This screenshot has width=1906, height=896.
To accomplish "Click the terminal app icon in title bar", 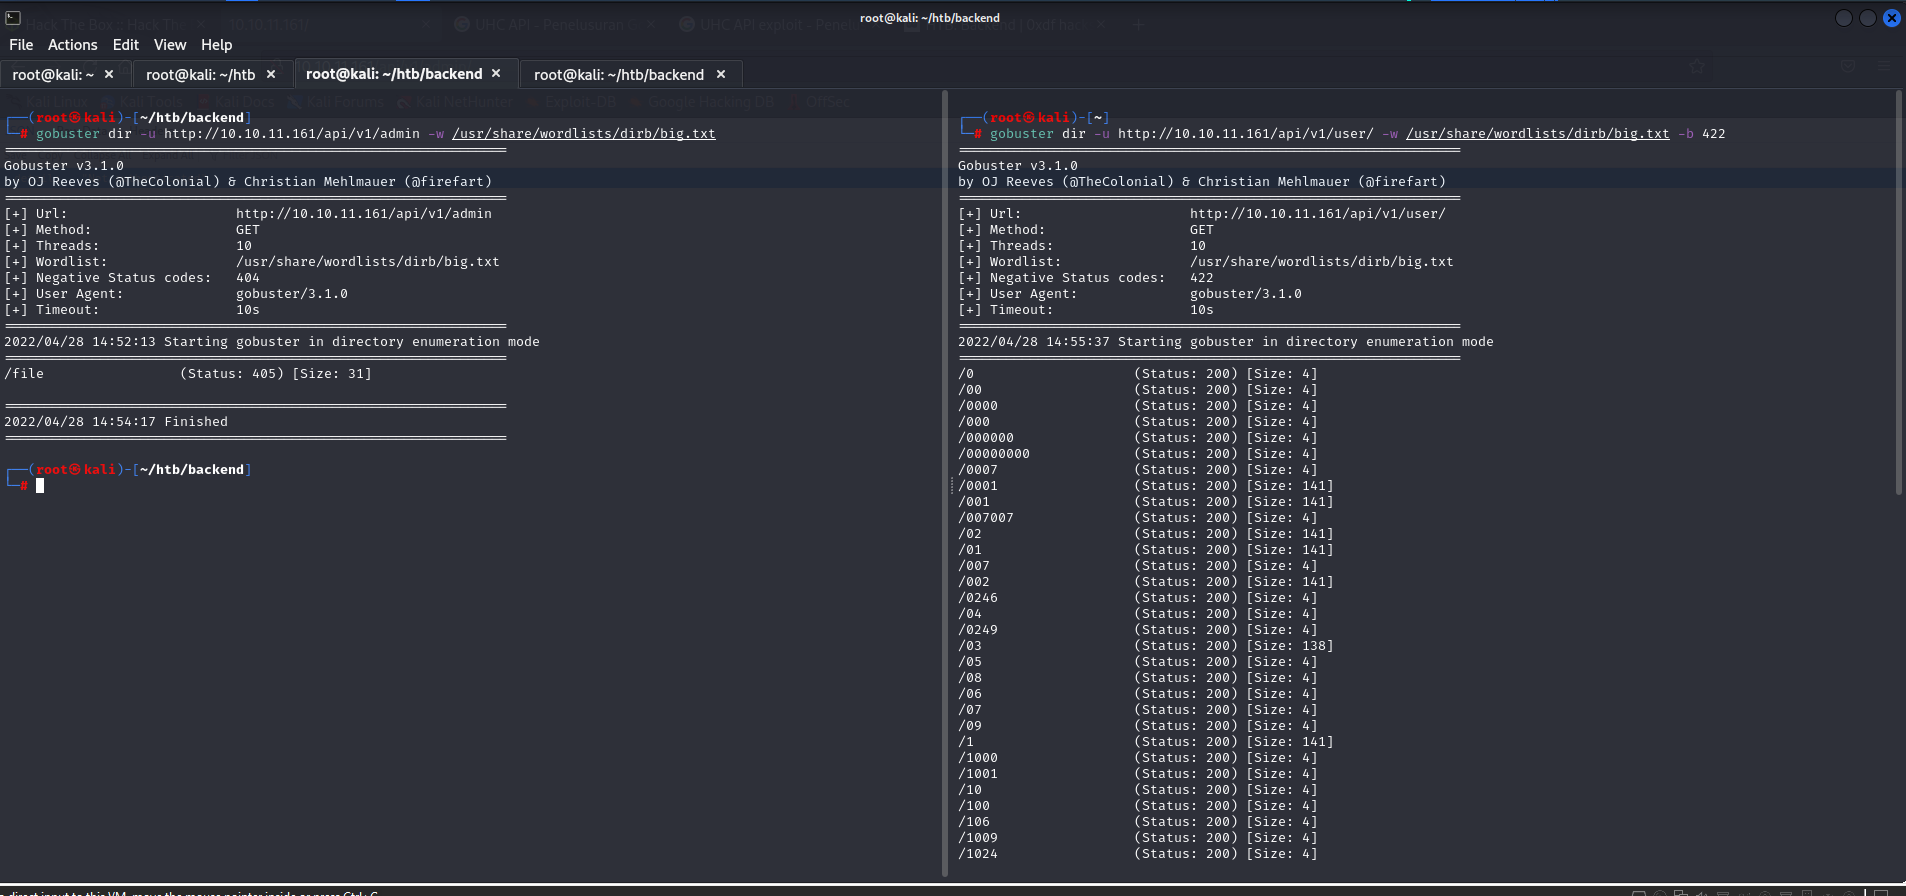I will click(x=13, y=18).
